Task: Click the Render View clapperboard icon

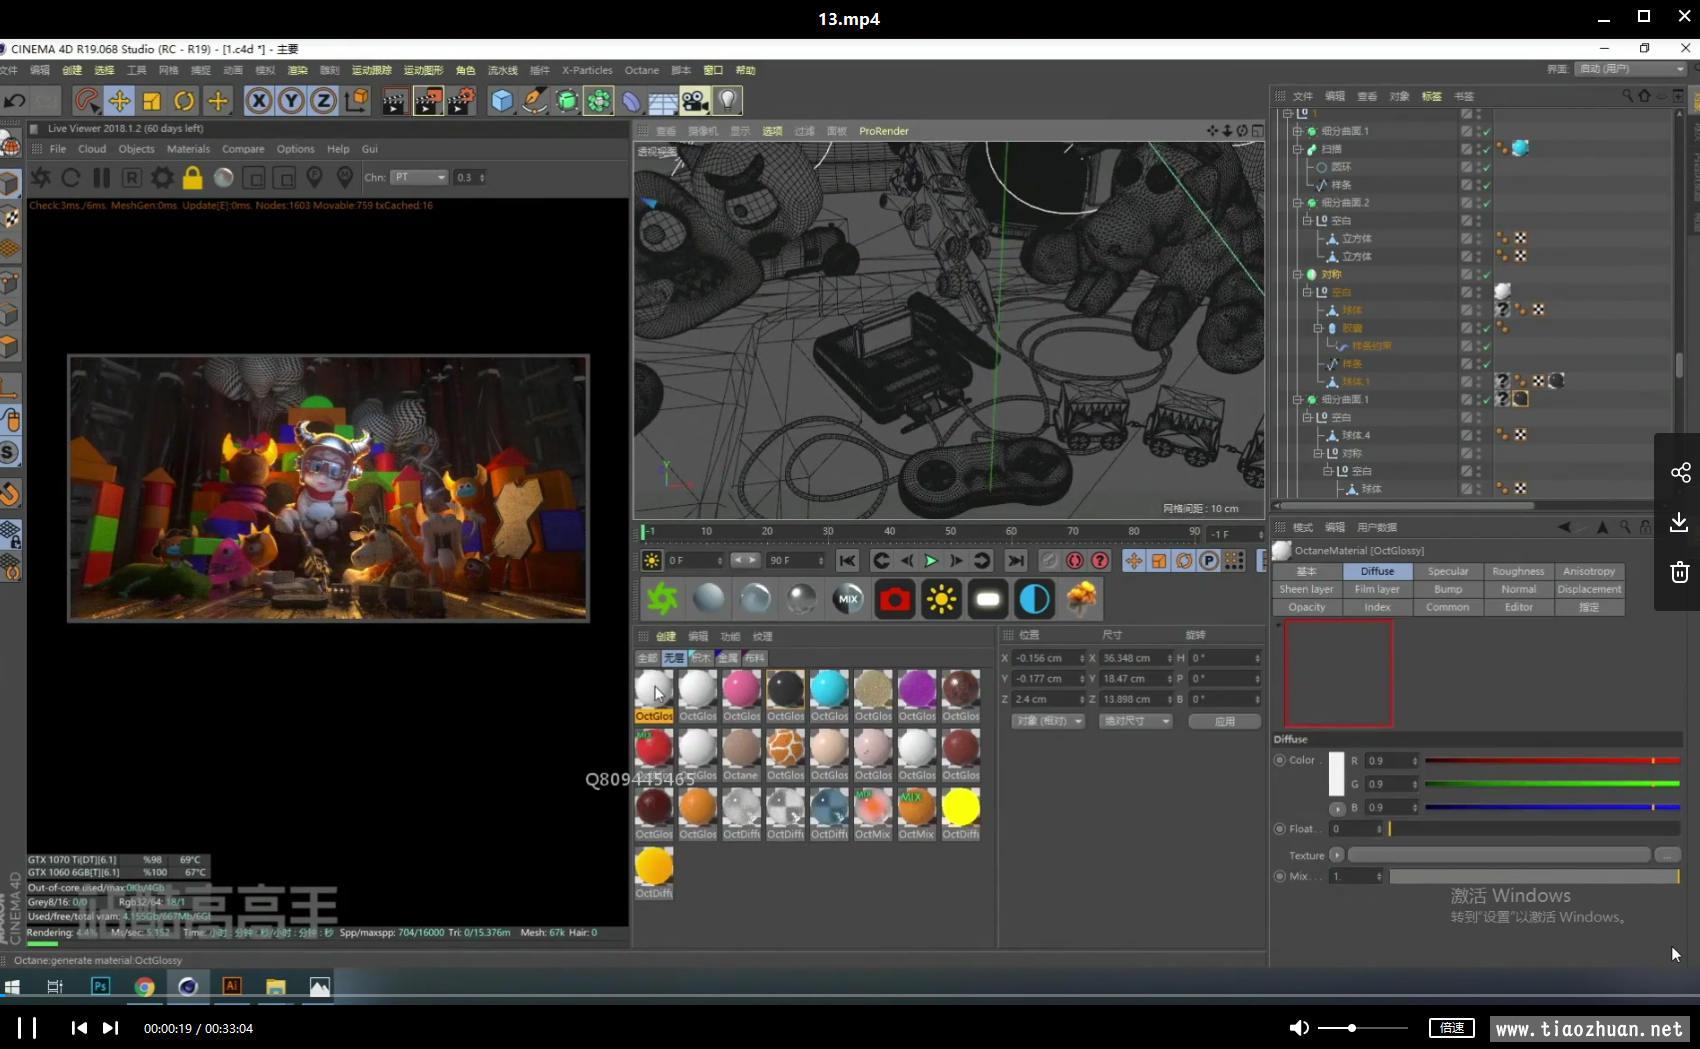Action: tap(394, 100)
